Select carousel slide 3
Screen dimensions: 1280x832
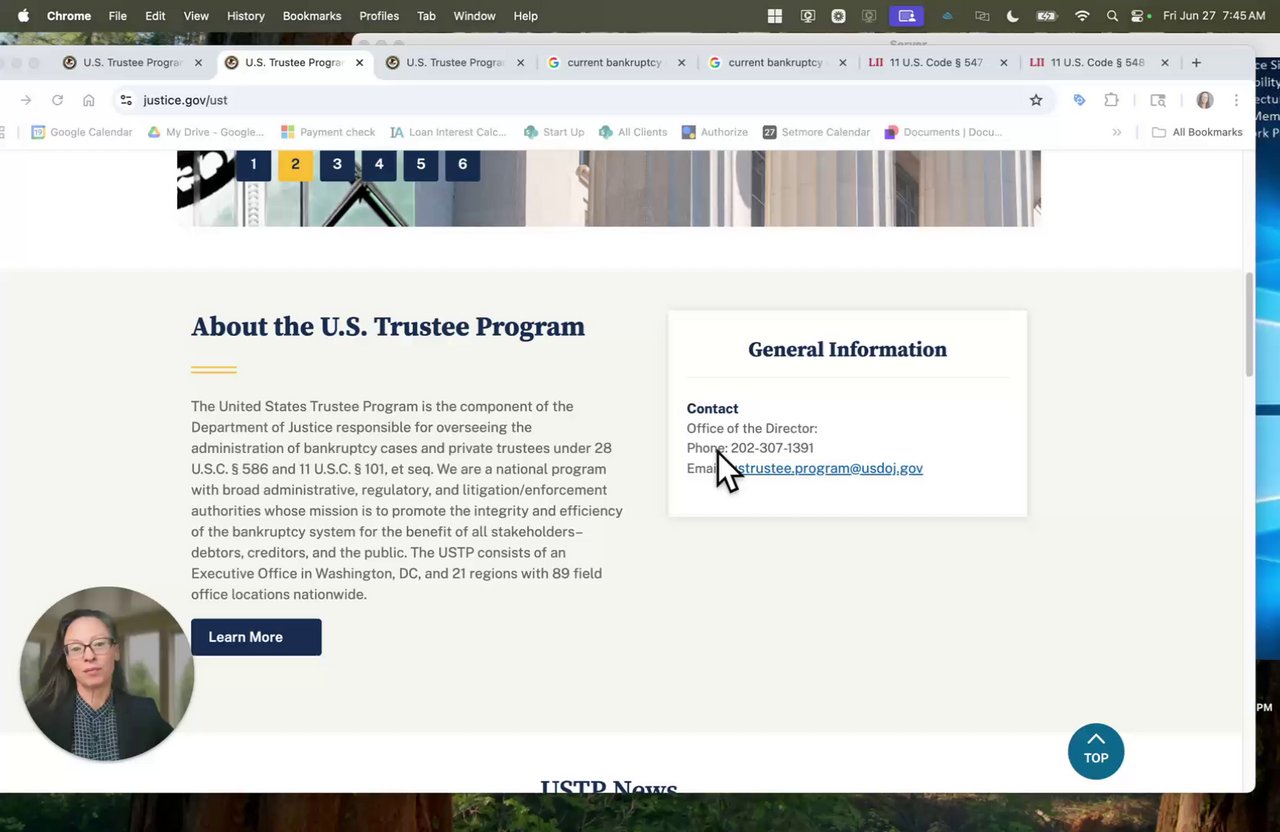pos(337,164)
